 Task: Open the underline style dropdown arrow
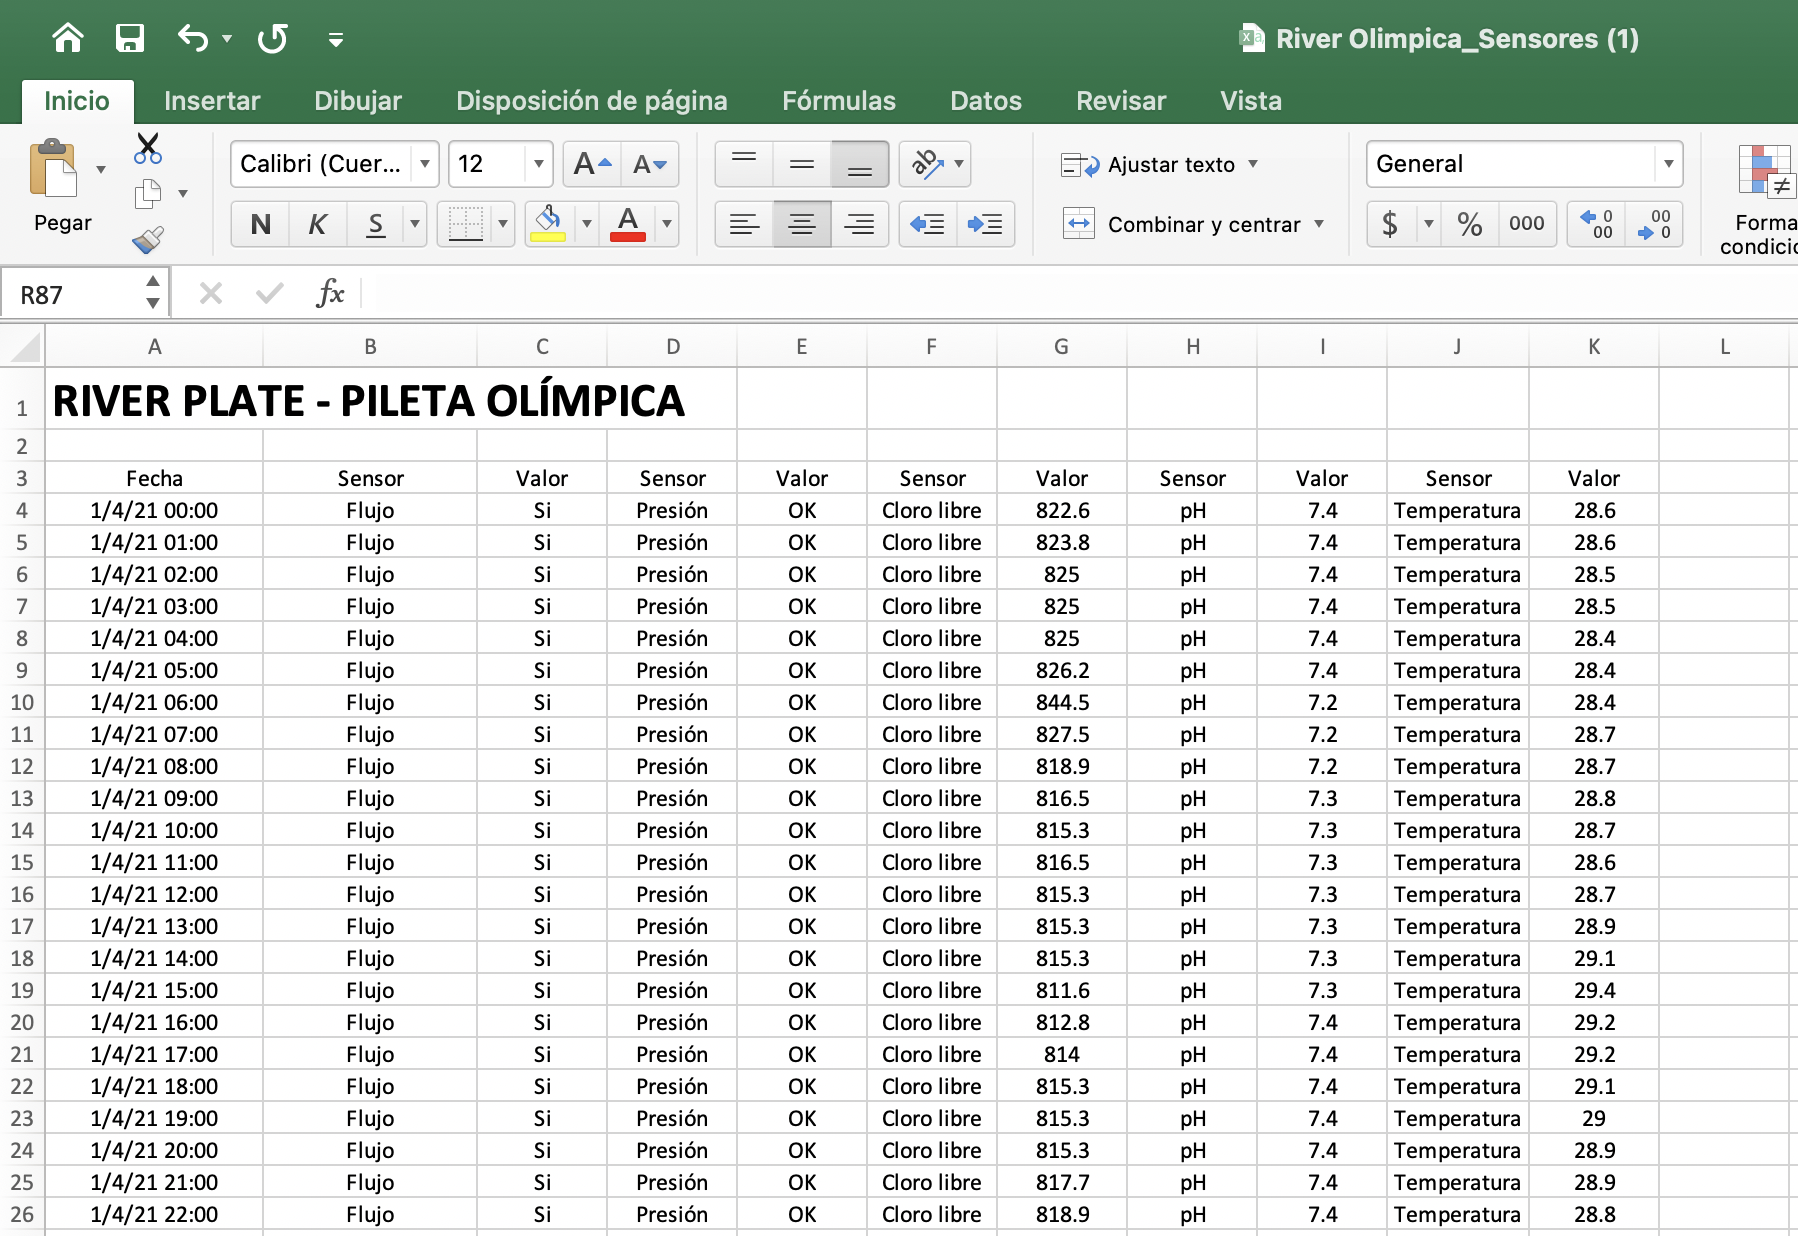415,224
